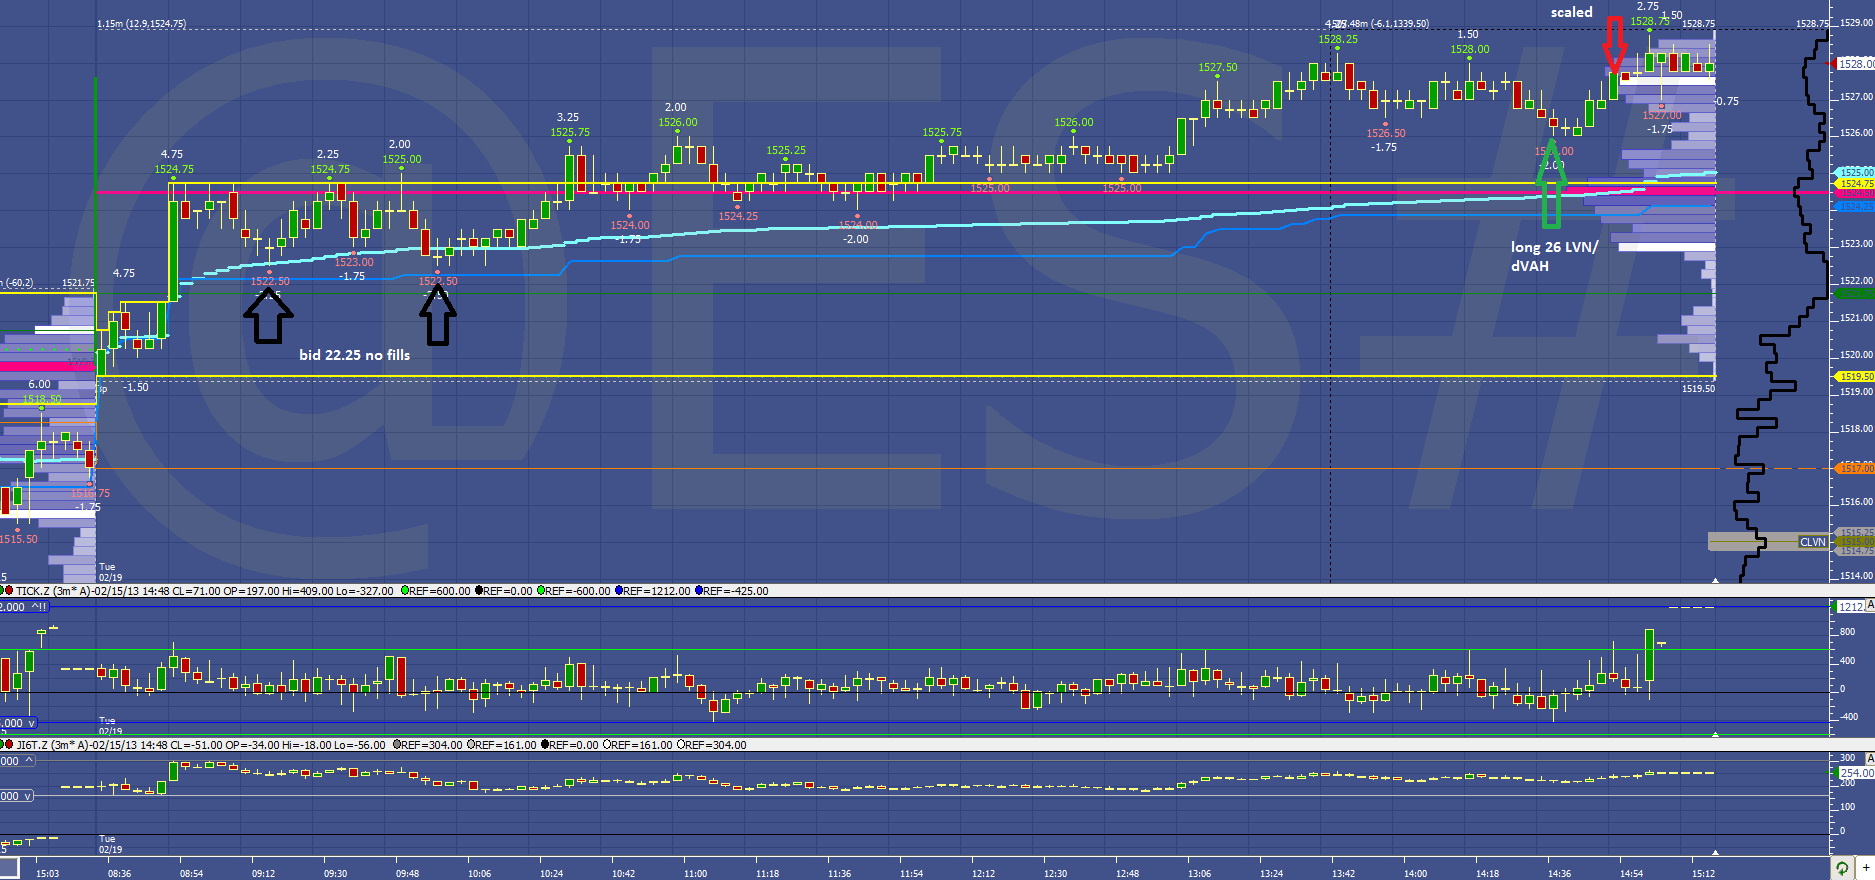Screen dimensions: 1875x880
Task: Click the 15:12 time axis label
Action: 1703,873
